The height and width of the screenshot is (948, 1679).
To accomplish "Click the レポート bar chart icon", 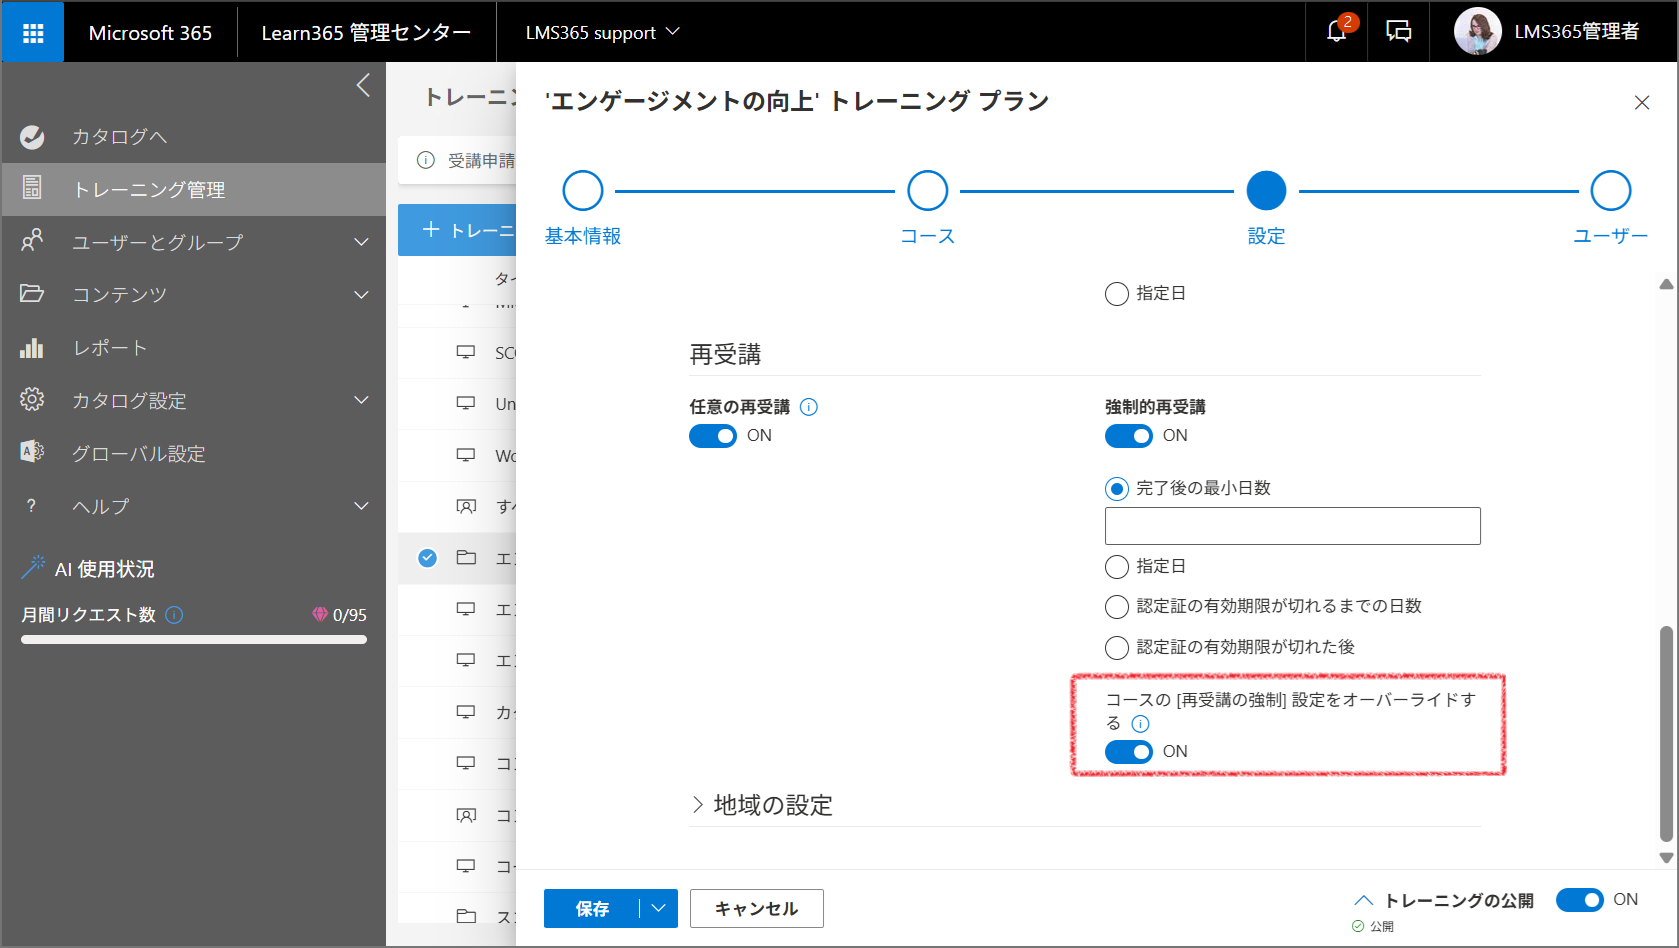I will tap(32, 347).
